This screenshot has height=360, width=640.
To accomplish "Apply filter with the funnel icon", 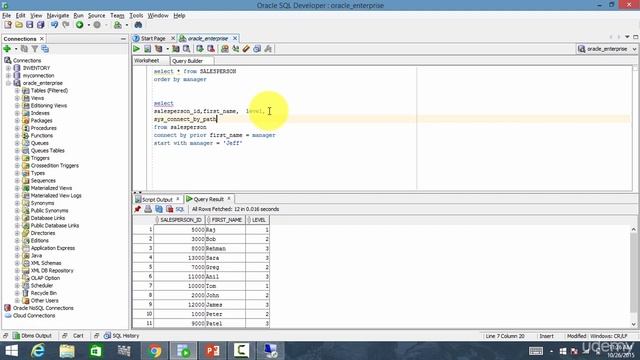I will [x=35, y=49].
